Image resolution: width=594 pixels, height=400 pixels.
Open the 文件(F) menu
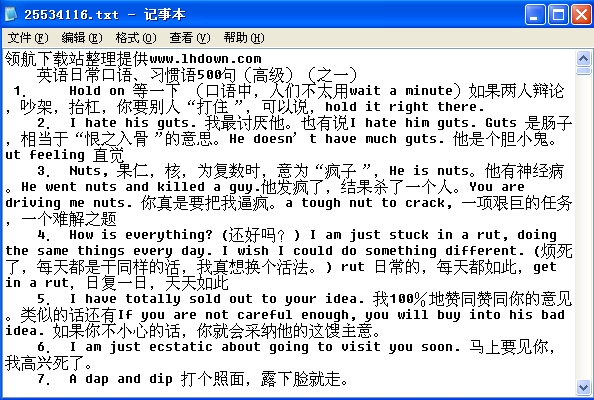point(28,38)
